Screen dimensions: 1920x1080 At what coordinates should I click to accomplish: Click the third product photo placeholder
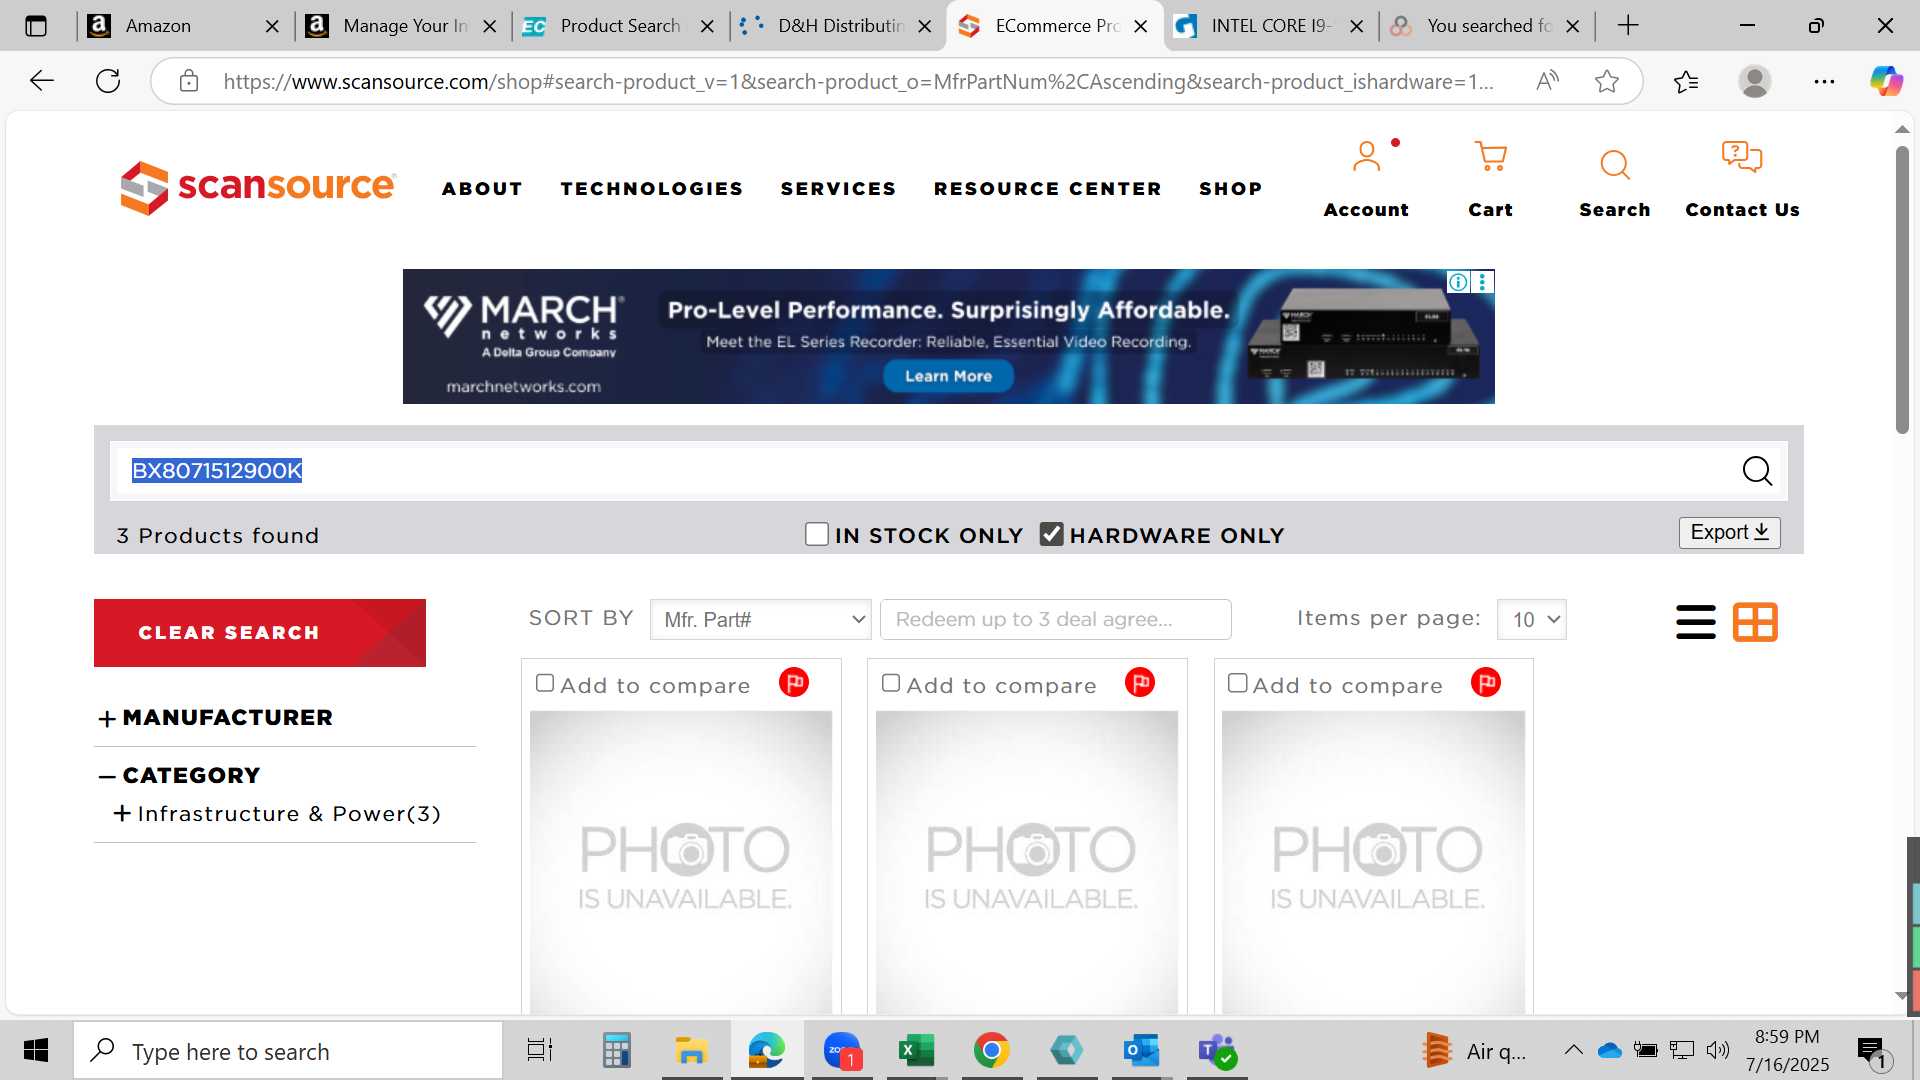click(x=1373, y=862)
